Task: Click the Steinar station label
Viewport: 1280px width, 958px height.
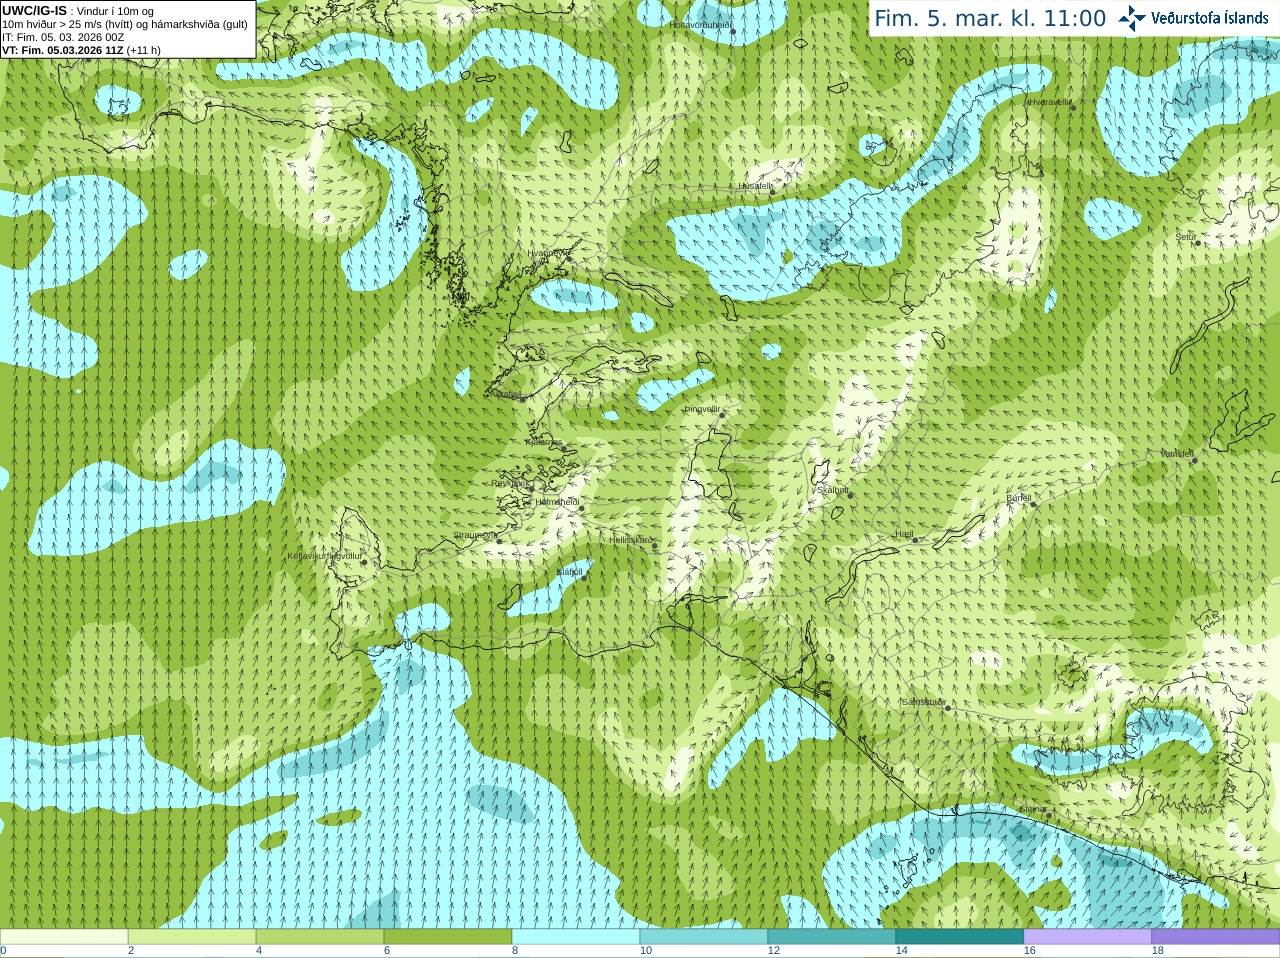Action: click(1033, 809)
